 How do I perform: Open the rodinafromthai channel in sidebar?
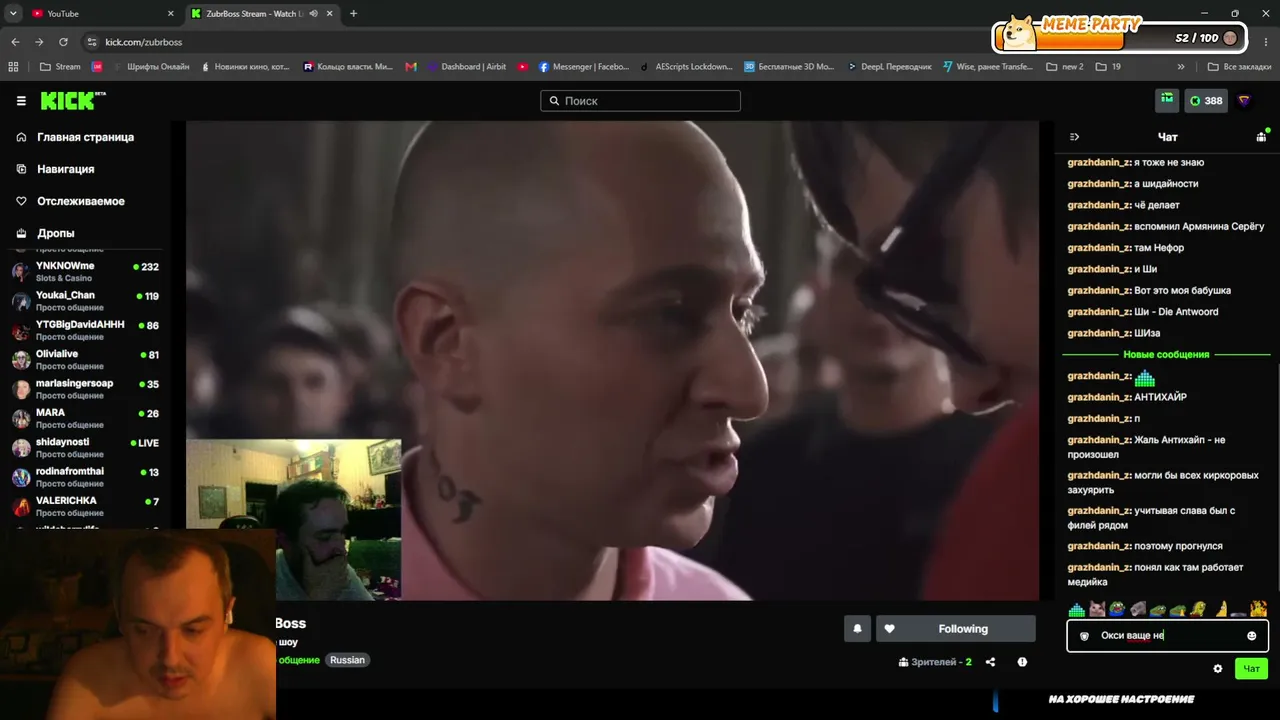point(86,477)
